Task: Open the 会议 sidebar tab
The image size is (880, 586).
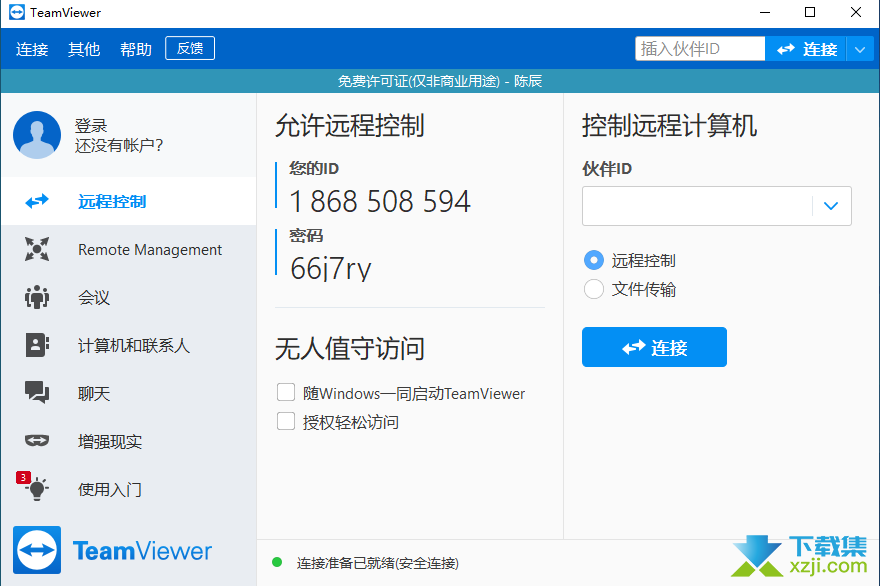Action: pos(129,297)
